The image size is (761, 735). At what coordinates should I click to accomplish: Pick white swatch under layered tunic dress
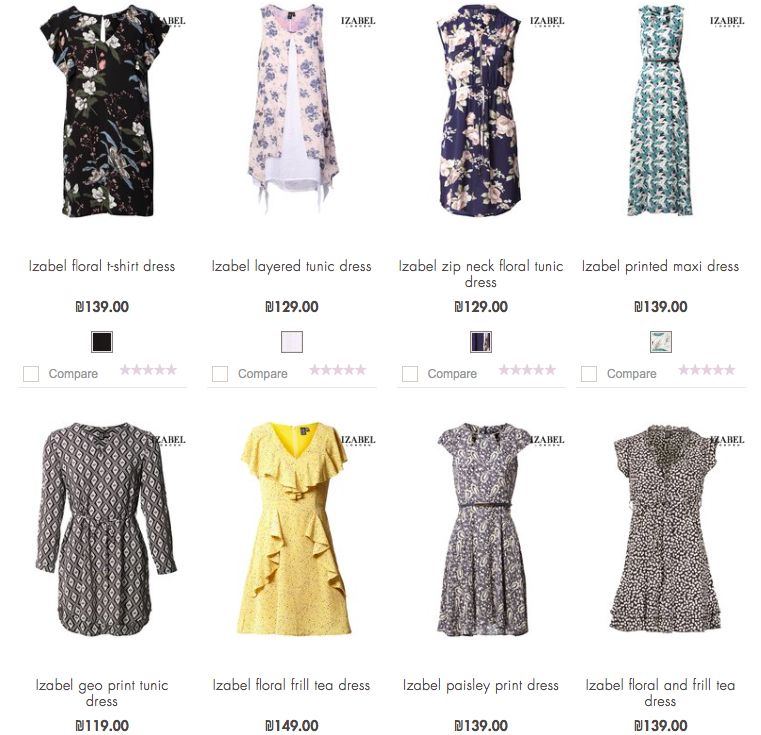[291, 342]
